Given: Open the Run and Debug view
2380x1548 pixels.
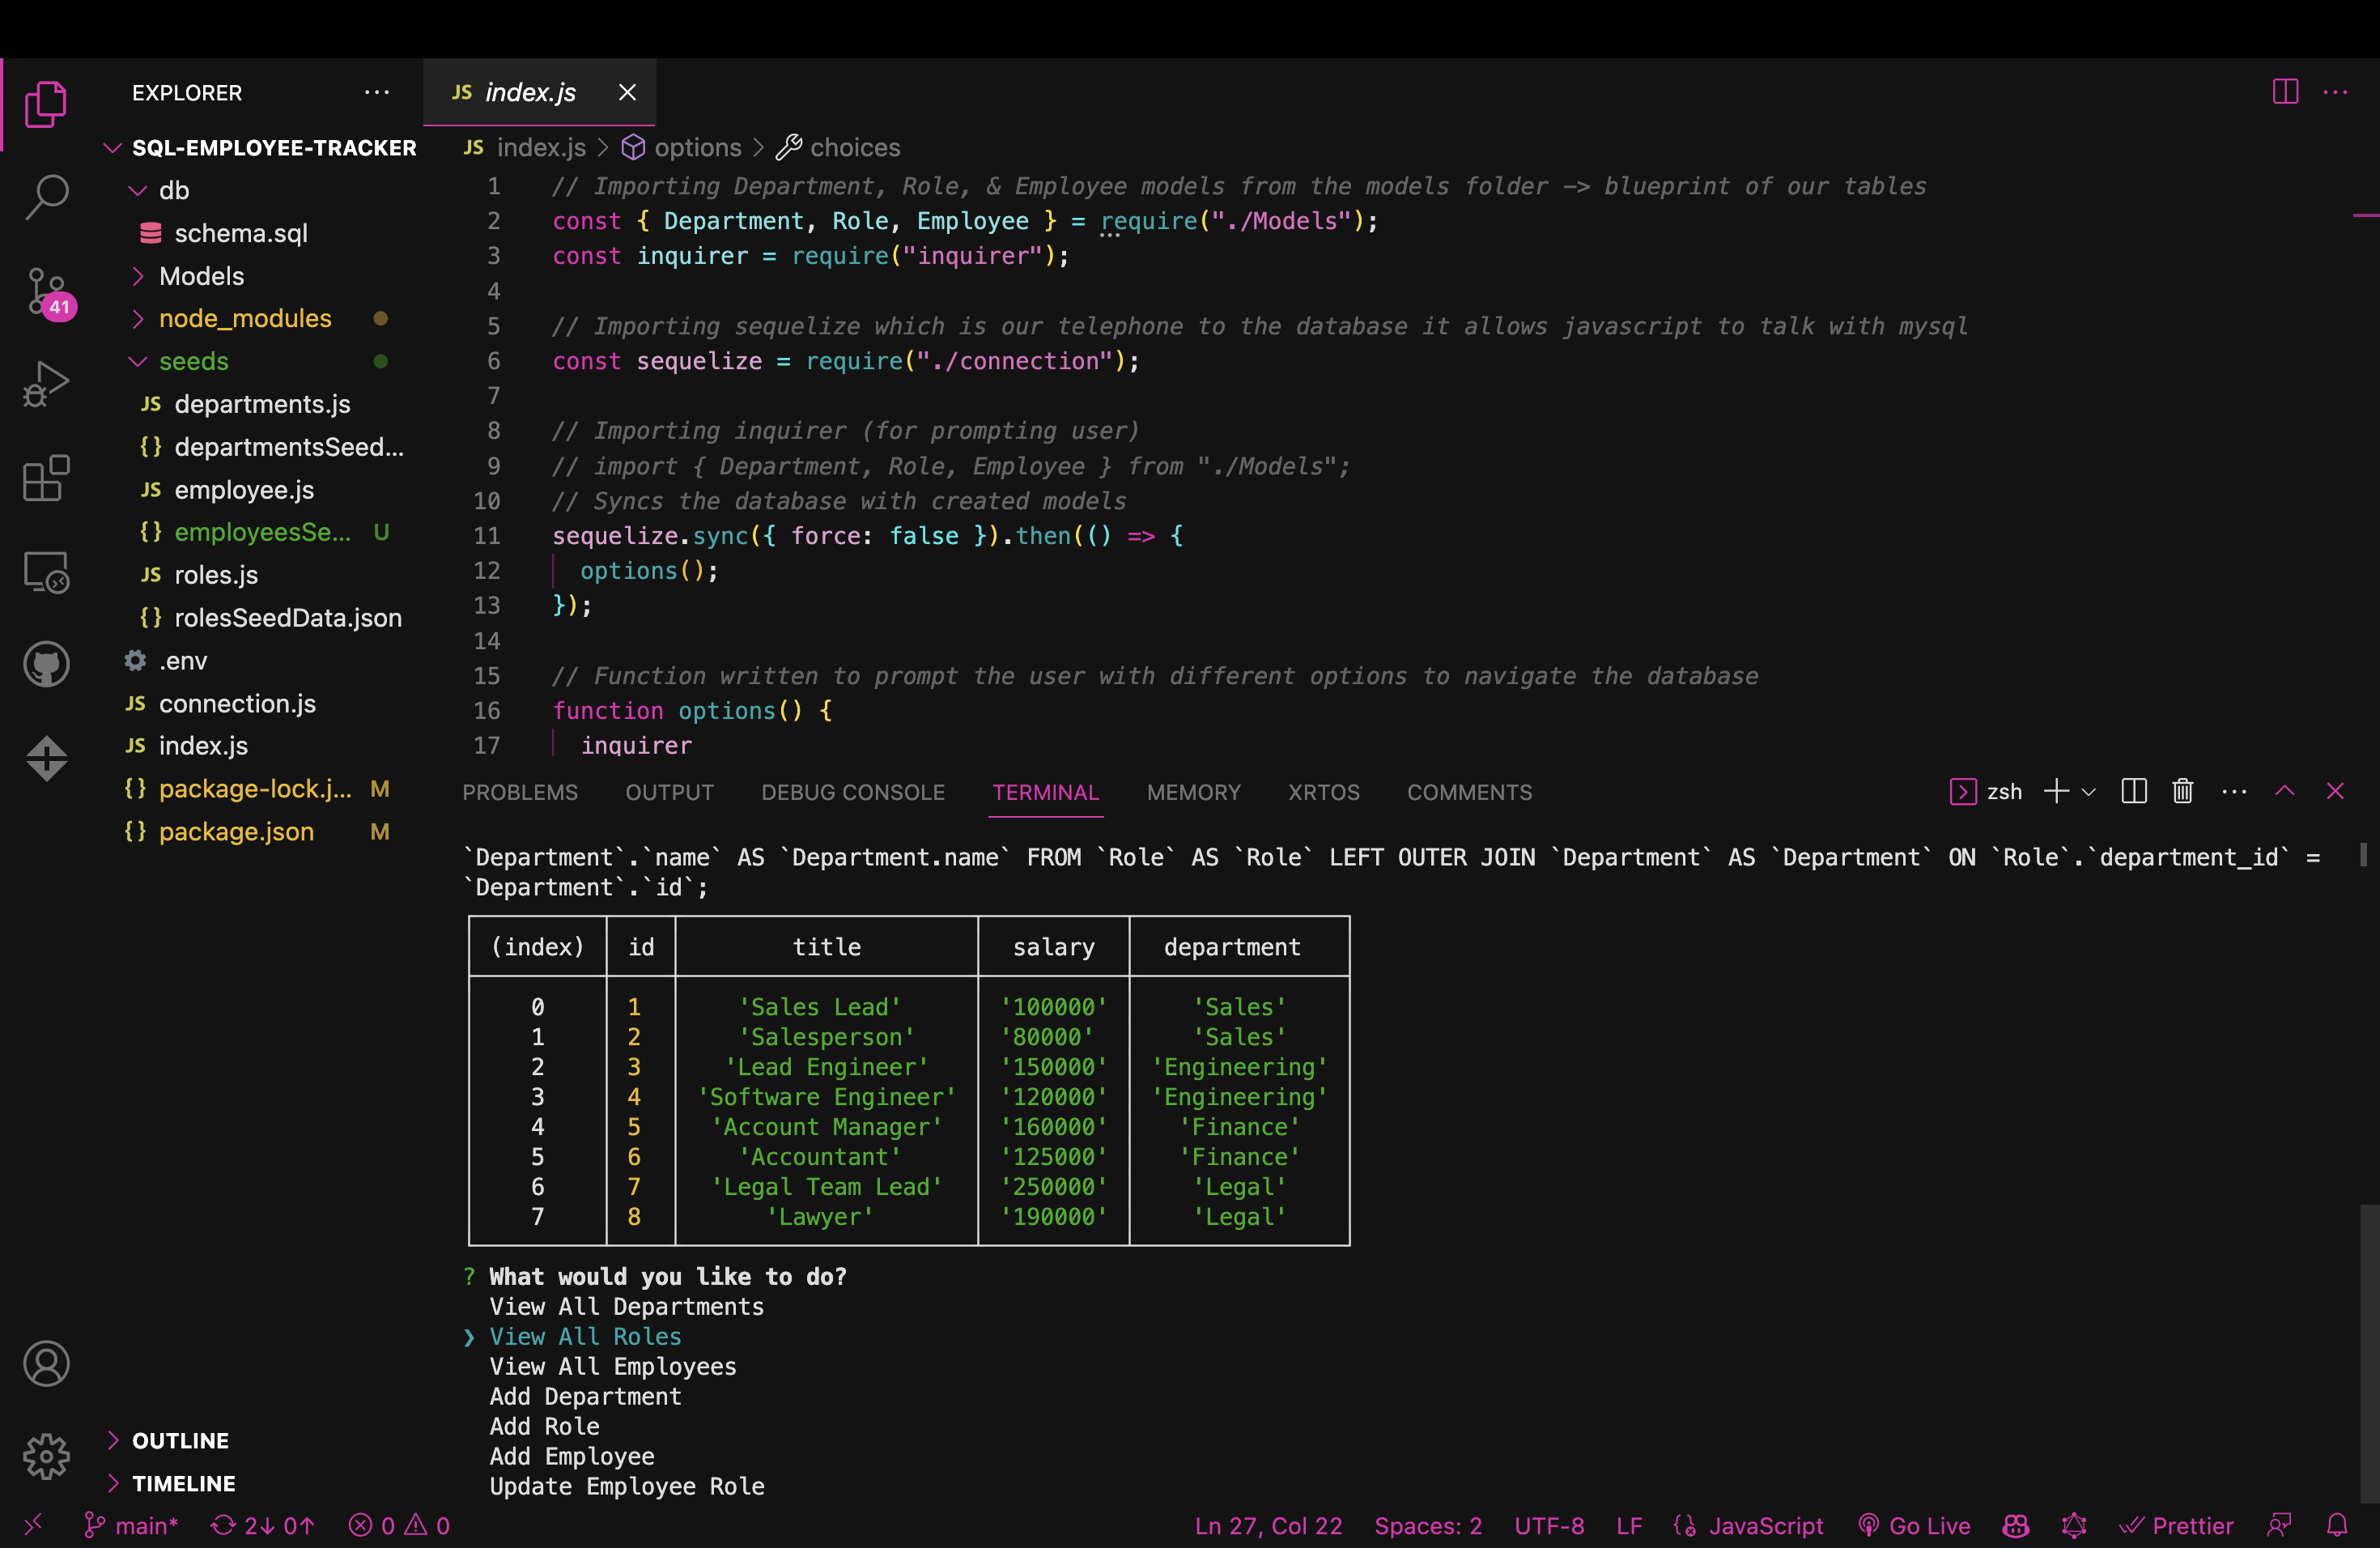Looking at the screenshot, I should tap(46, 383).
